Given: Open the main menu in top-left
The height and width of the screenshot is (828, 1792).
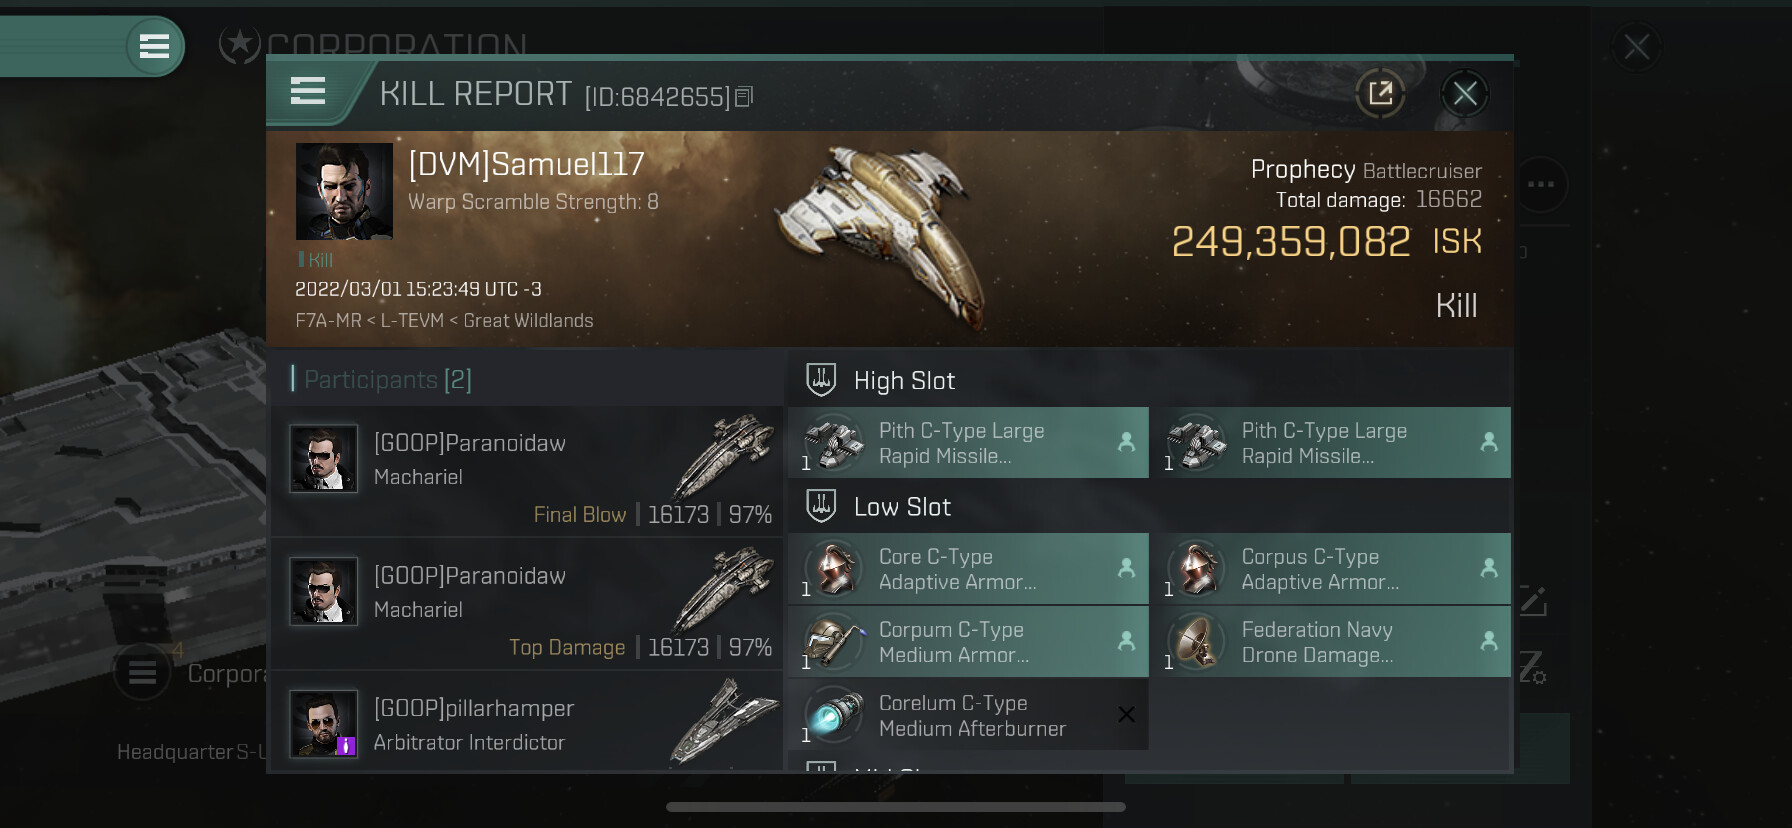Looking at the screenshot, I should [x=154, y=46].
